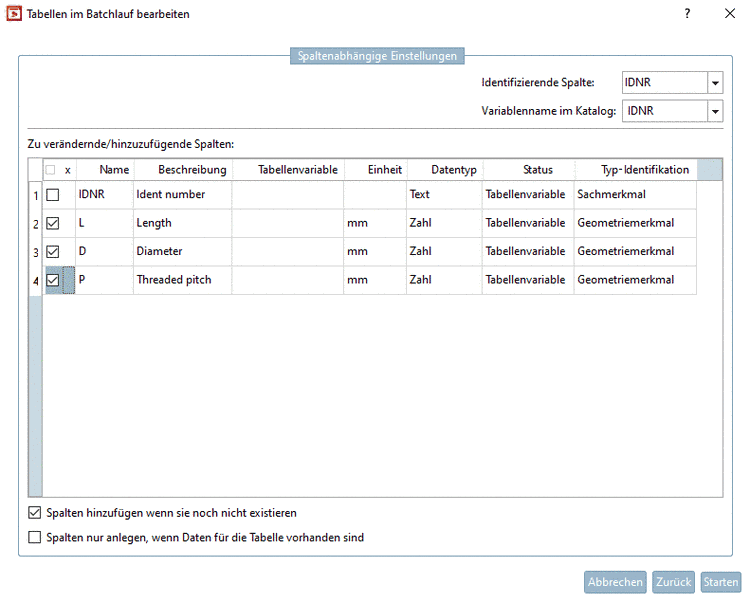
Task: Check the IDNR row checkbox
Action: [x=53, y=195]
